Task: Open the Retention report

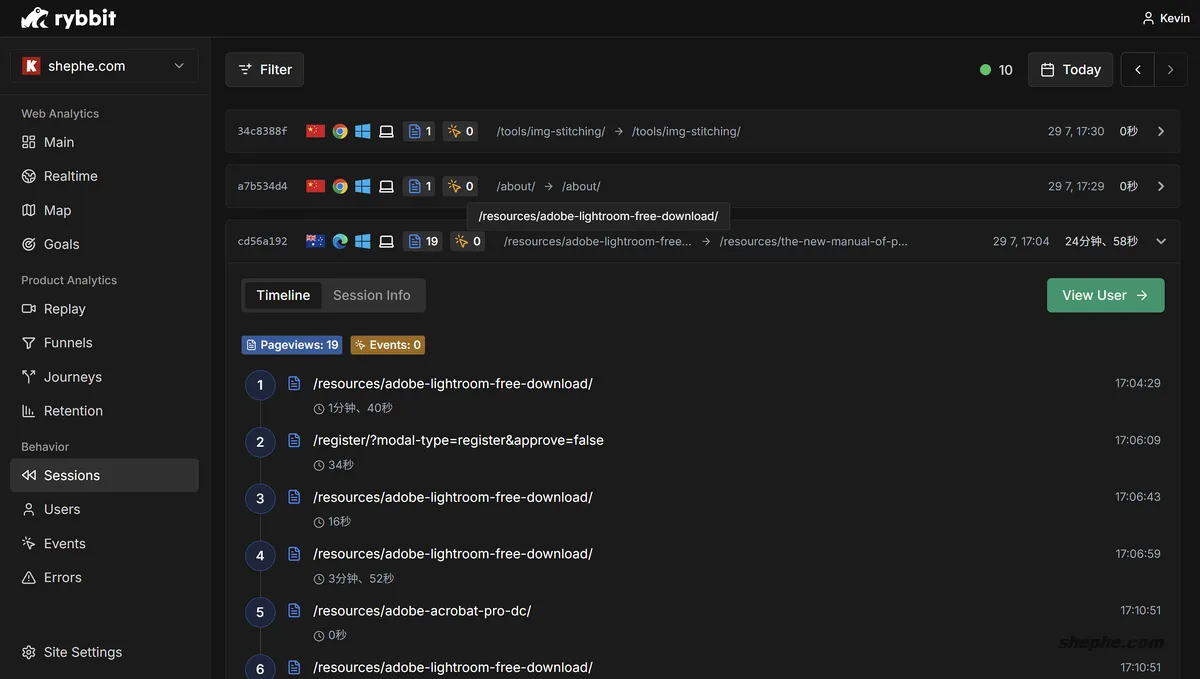Action: (x=73, y=411)
